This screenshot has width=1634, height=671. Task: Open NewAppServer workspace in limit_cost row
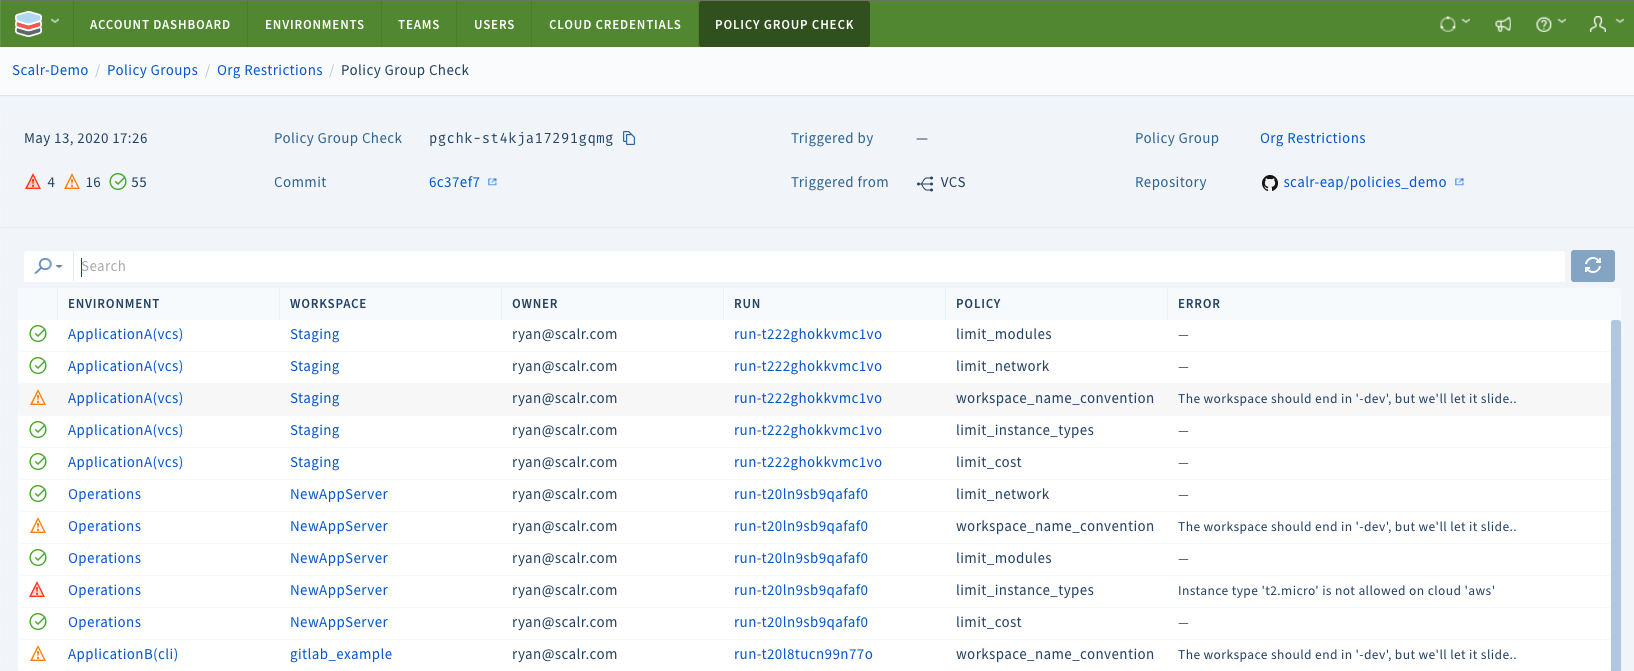[x=339, y=622]
